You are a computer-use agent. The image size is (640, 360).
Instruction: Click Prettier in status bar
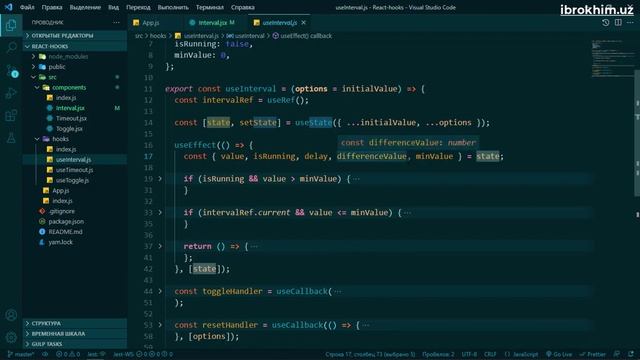(x=593, y=354)
